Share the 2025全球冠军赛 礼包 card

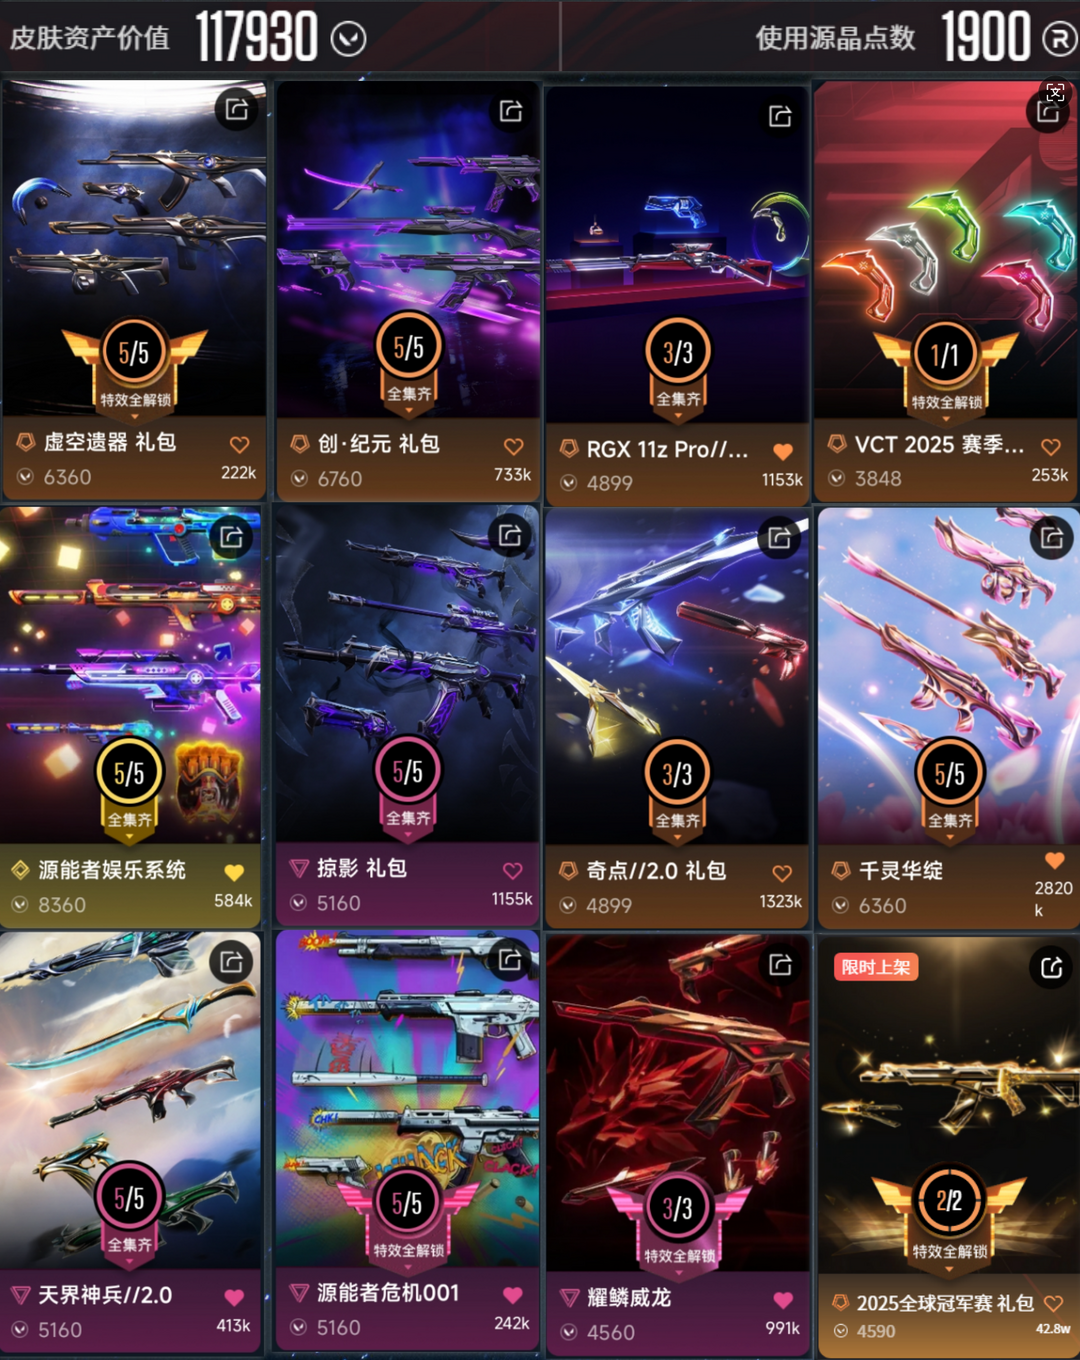coord(1051,967)
